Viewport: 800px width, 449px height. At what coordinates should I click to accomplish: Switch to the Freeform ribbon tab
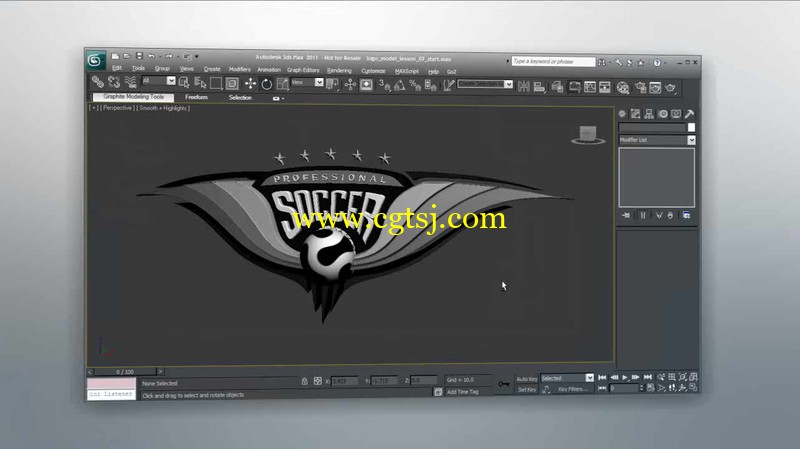pyautogui.click(x=196, y=97)
